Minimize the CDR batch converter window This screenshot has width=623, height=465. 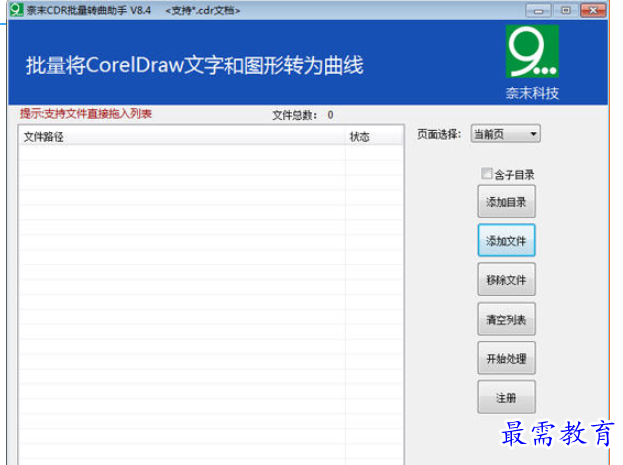[538, 11]
